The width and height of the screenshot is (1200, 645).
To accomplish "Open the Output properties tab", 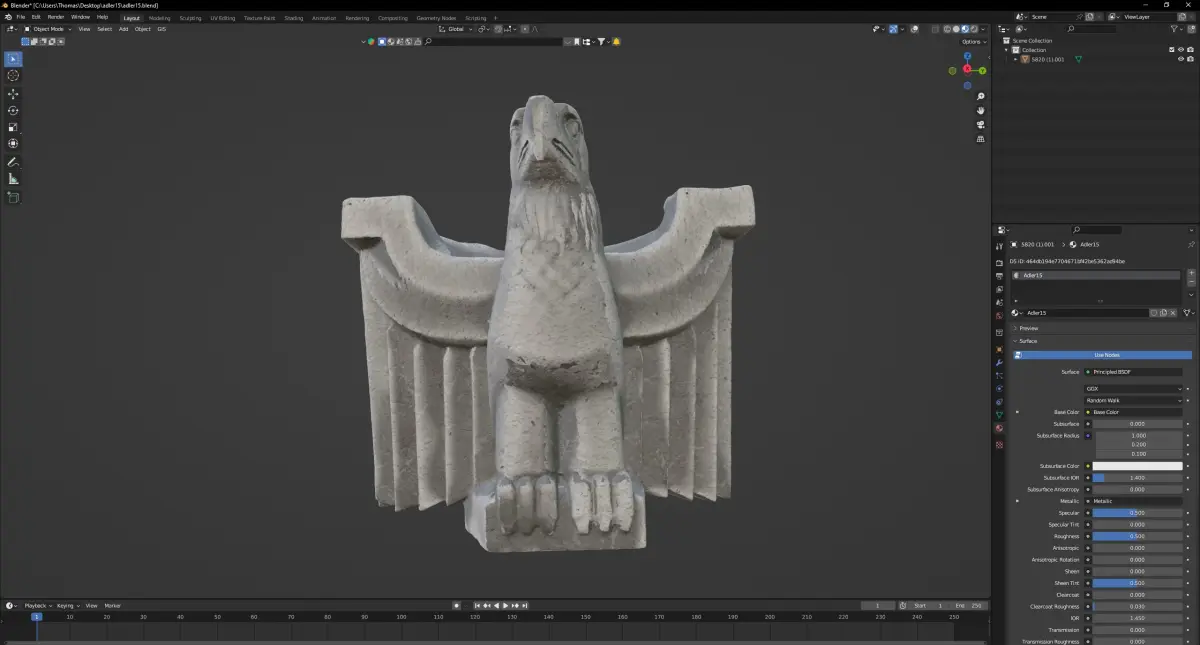I will click(x=999, y=276).
